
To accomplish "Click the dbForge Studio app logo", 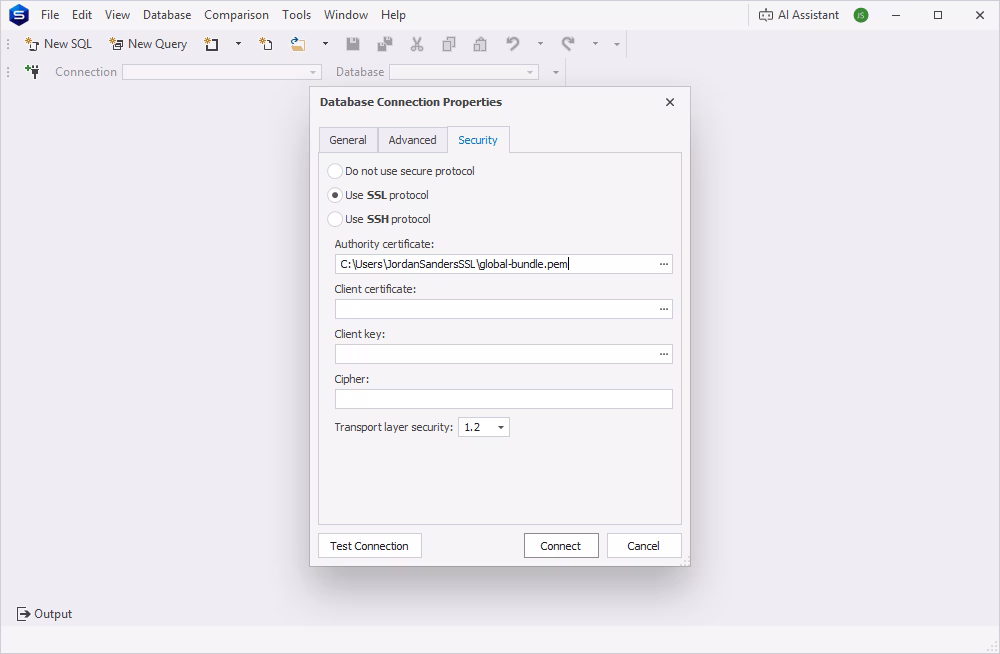I will click(x=19, y=14).
